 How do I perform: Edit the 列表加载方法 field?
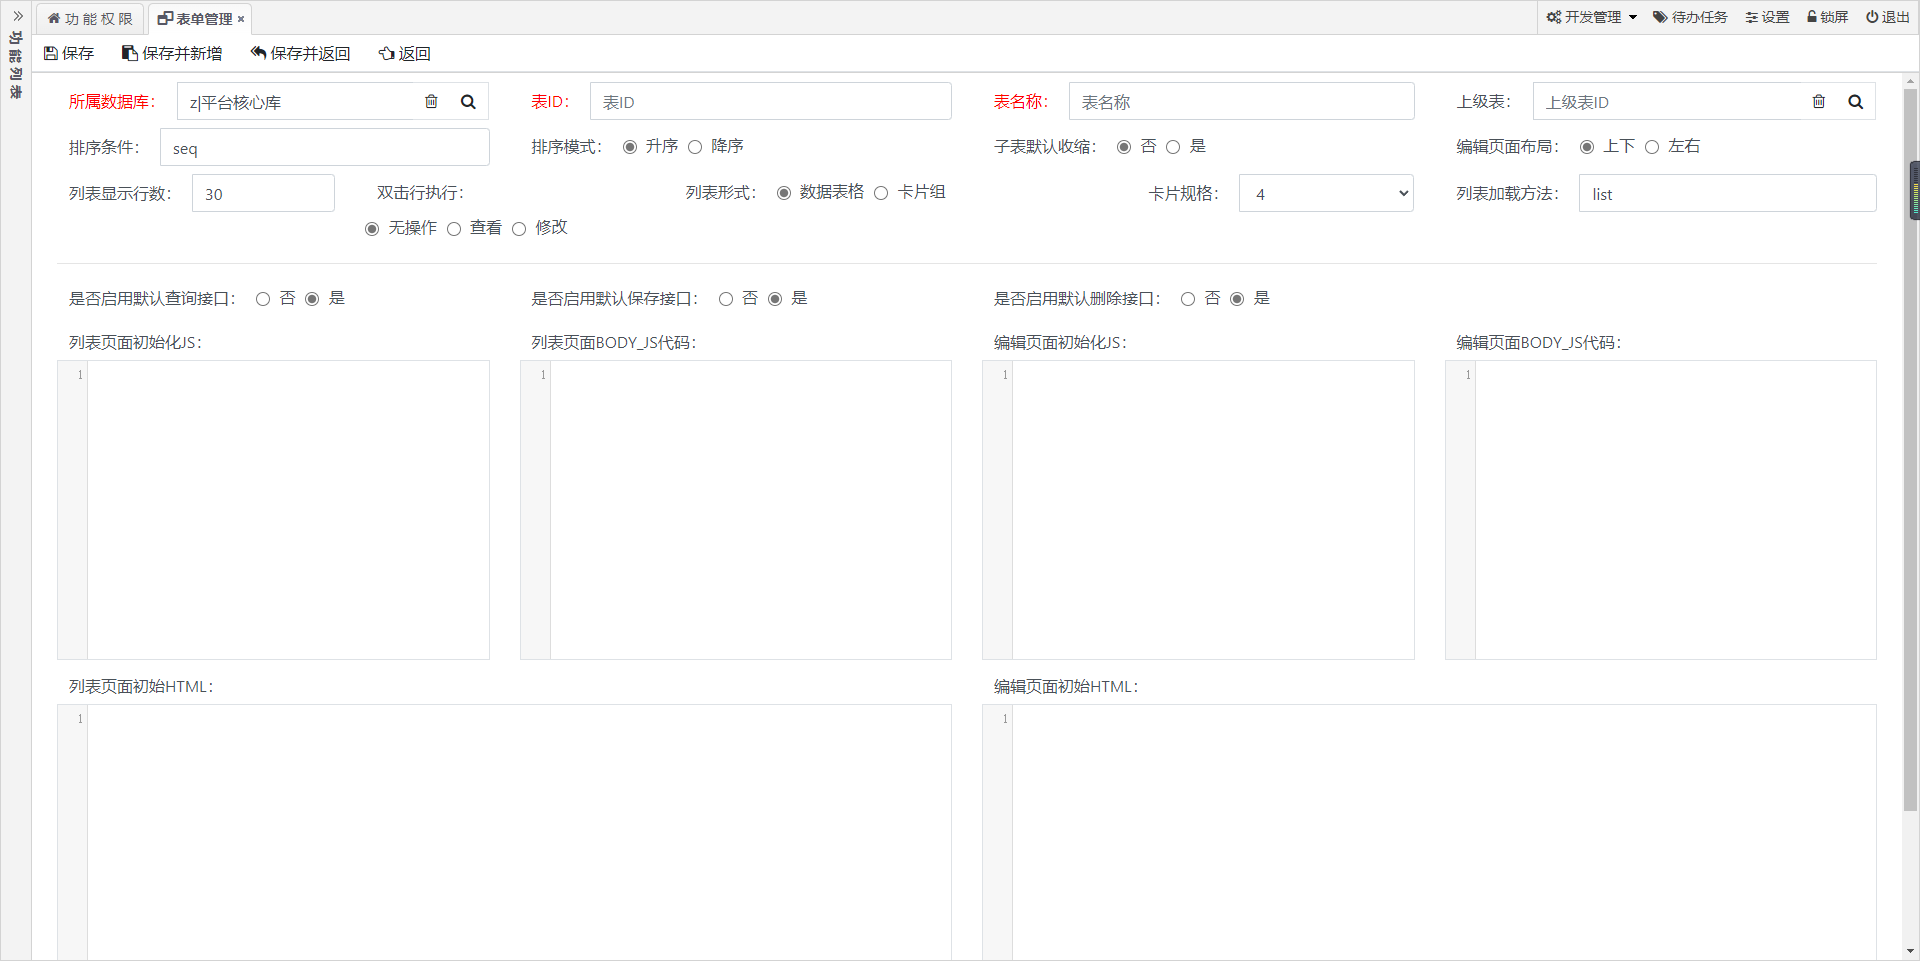click(1727, 193)
